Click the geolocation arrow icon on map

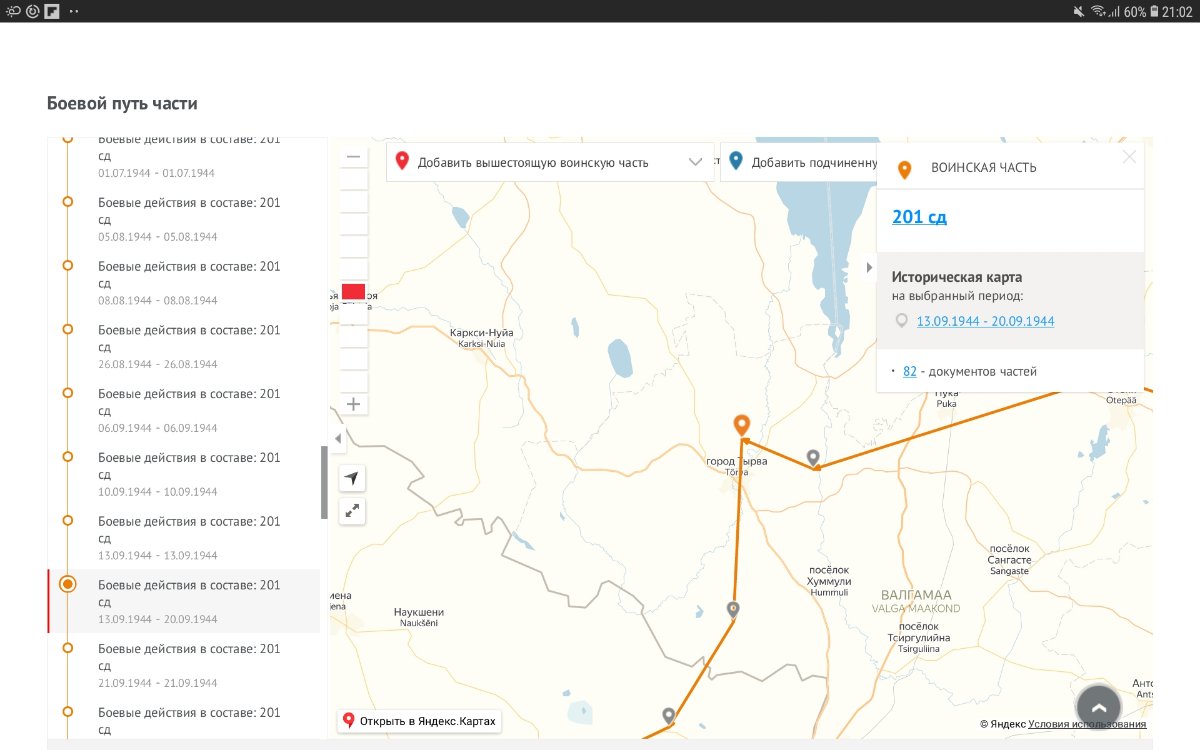click(x=352, y=478)
